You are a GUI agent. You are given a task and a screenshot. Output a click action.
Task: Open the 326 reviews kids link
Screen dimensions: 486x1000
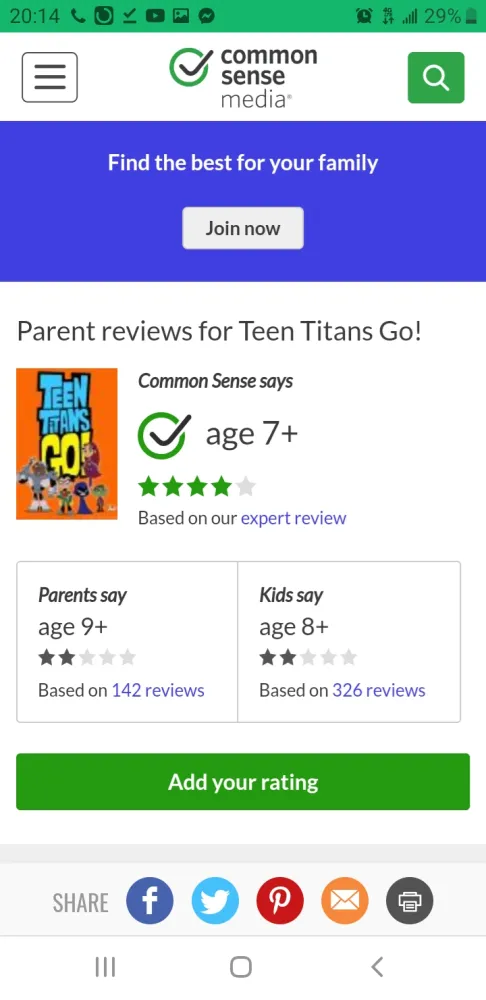[379, 690]
